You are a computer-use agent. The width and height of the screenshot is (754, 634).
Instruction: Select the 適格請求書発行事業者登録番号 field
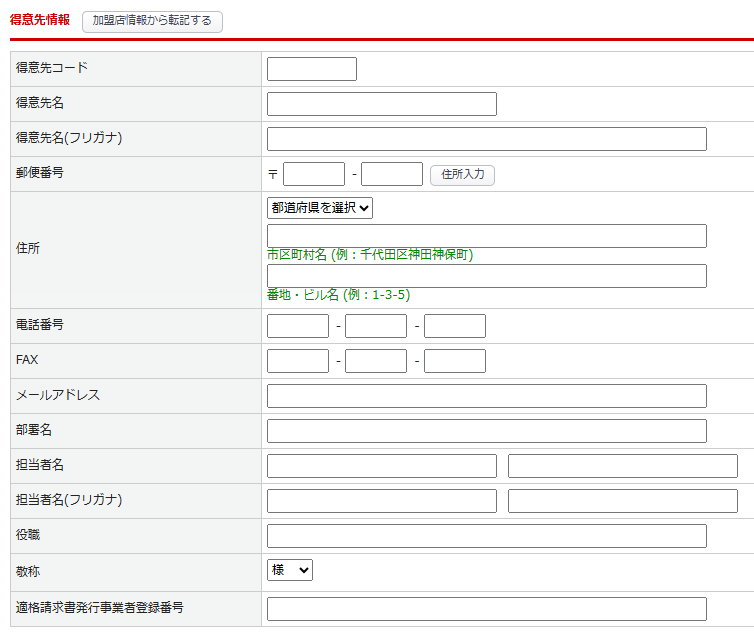tap(486, 609)
